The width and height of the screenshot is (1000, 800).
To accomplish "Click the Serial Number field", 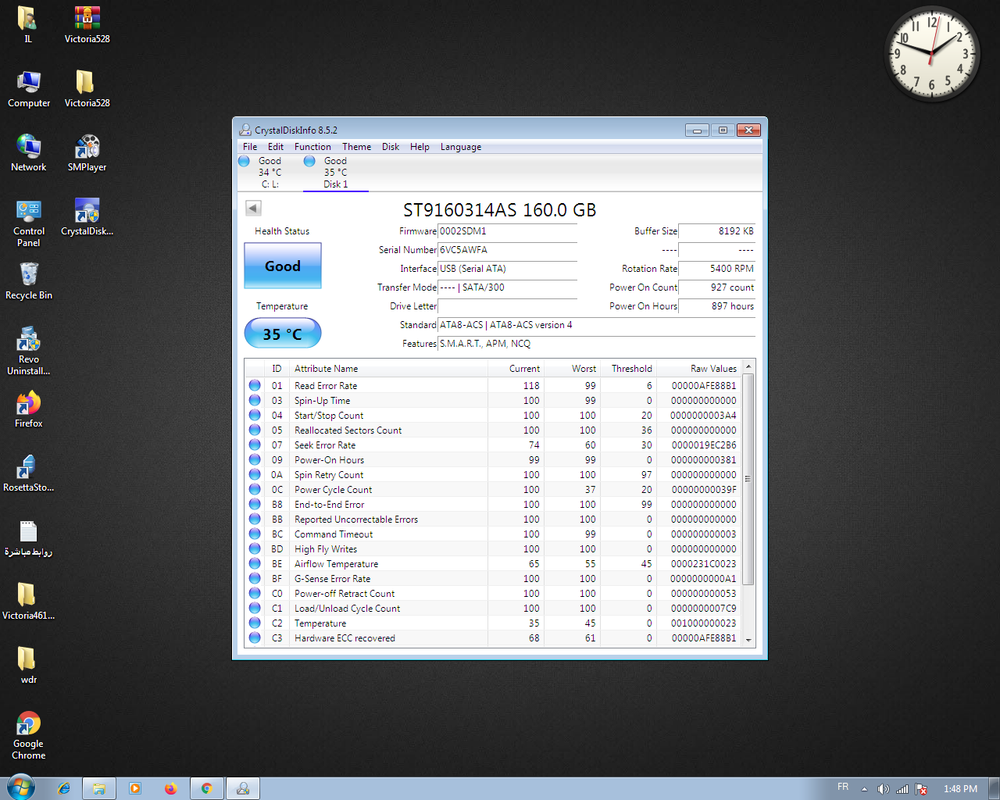I will pyautogui.click(x=507, y=249).
